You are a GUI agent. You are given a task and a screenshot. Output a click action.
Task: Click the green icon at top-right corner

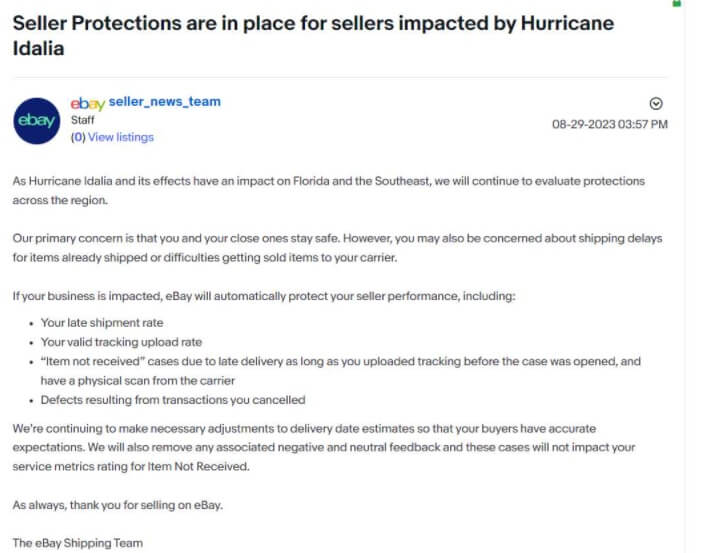676,3
